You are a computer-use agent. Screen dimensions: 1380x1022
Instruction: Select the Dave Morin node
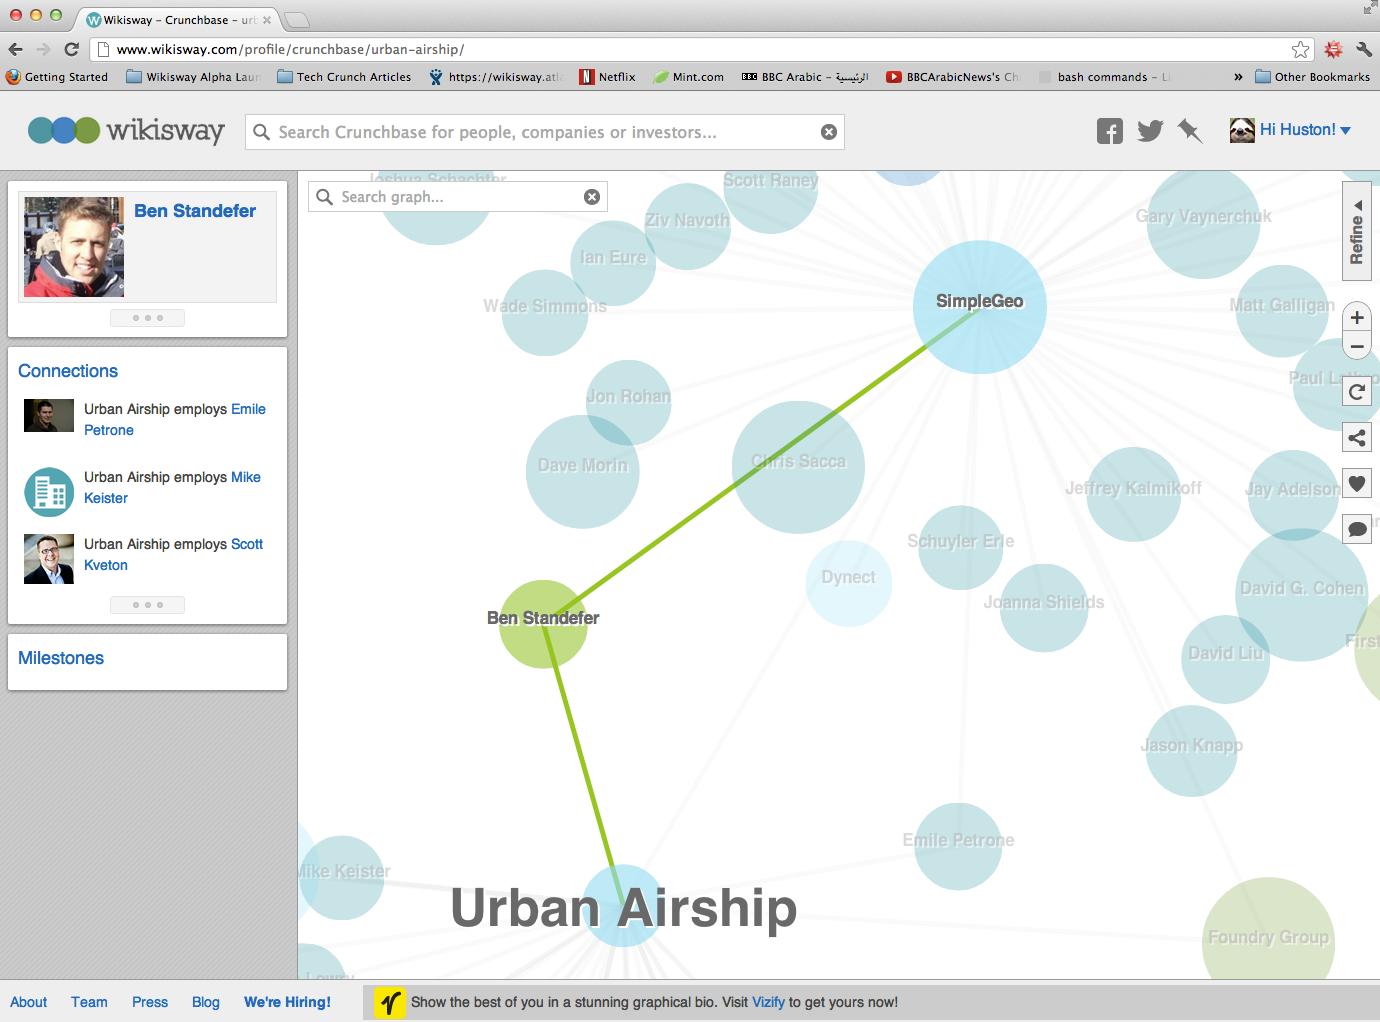click(x=582, y=472)
